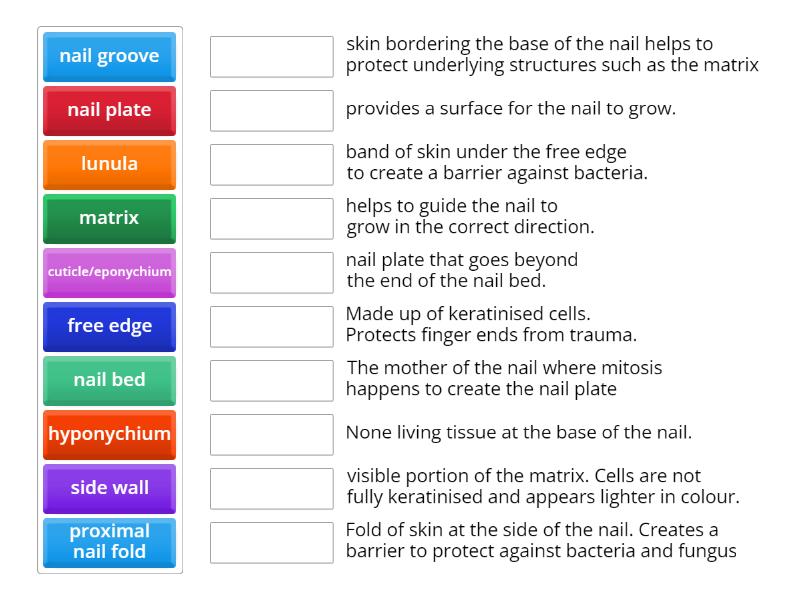Click the definition mentioning 'None living tissue'
Viewport: 800px width, 600px height.
click(480, 434)
